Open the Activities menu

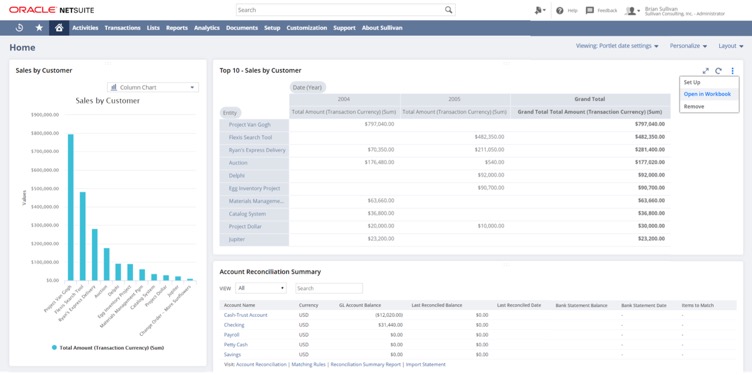coord(85,28)
